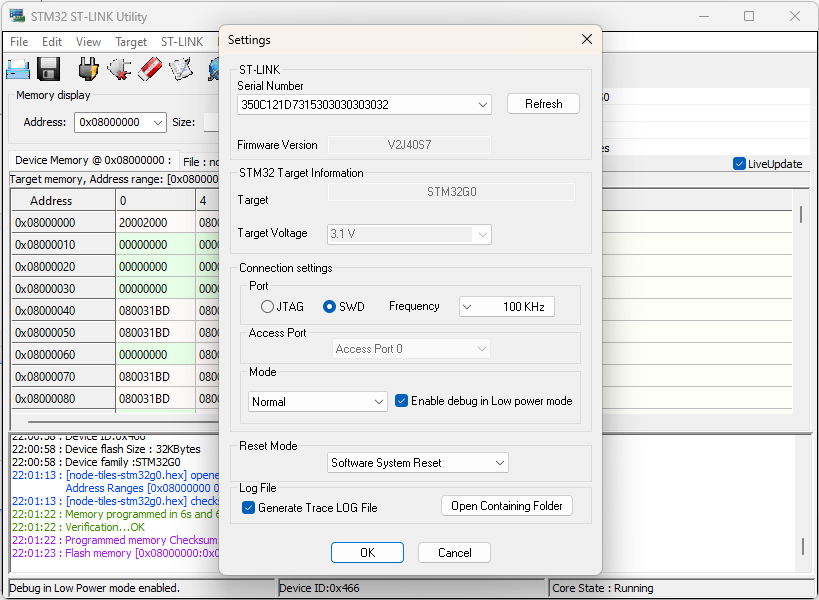Click the STM32 ST-LINK Utility title bar icon
Viewport: 819px width, 600px height.
(x=17, y=16)
